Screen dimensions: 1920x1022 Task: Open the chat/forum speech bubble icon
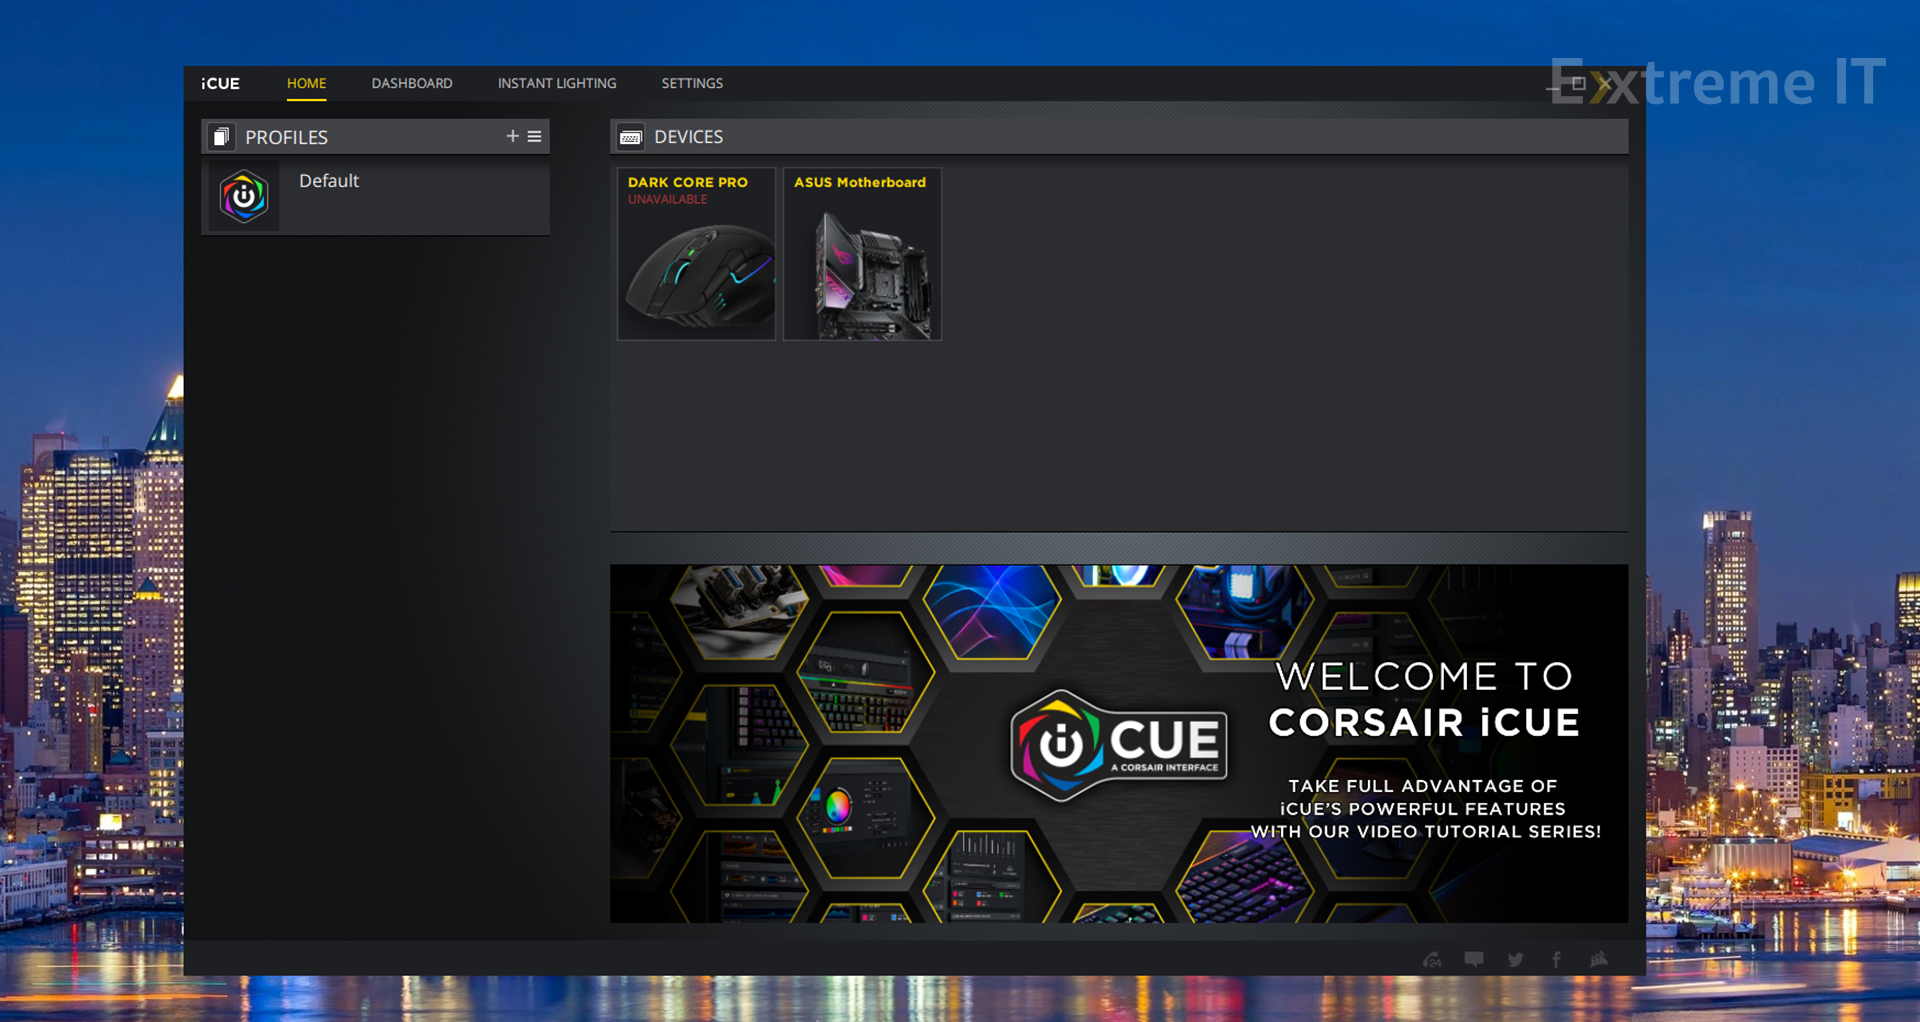click(x=1474, y=959)
